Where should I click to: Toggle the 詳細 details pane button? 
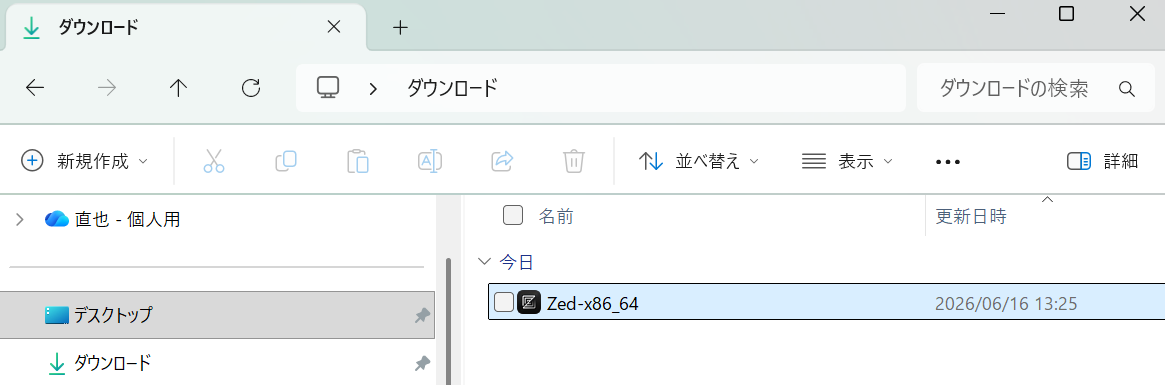click(x=1102, y=161)
